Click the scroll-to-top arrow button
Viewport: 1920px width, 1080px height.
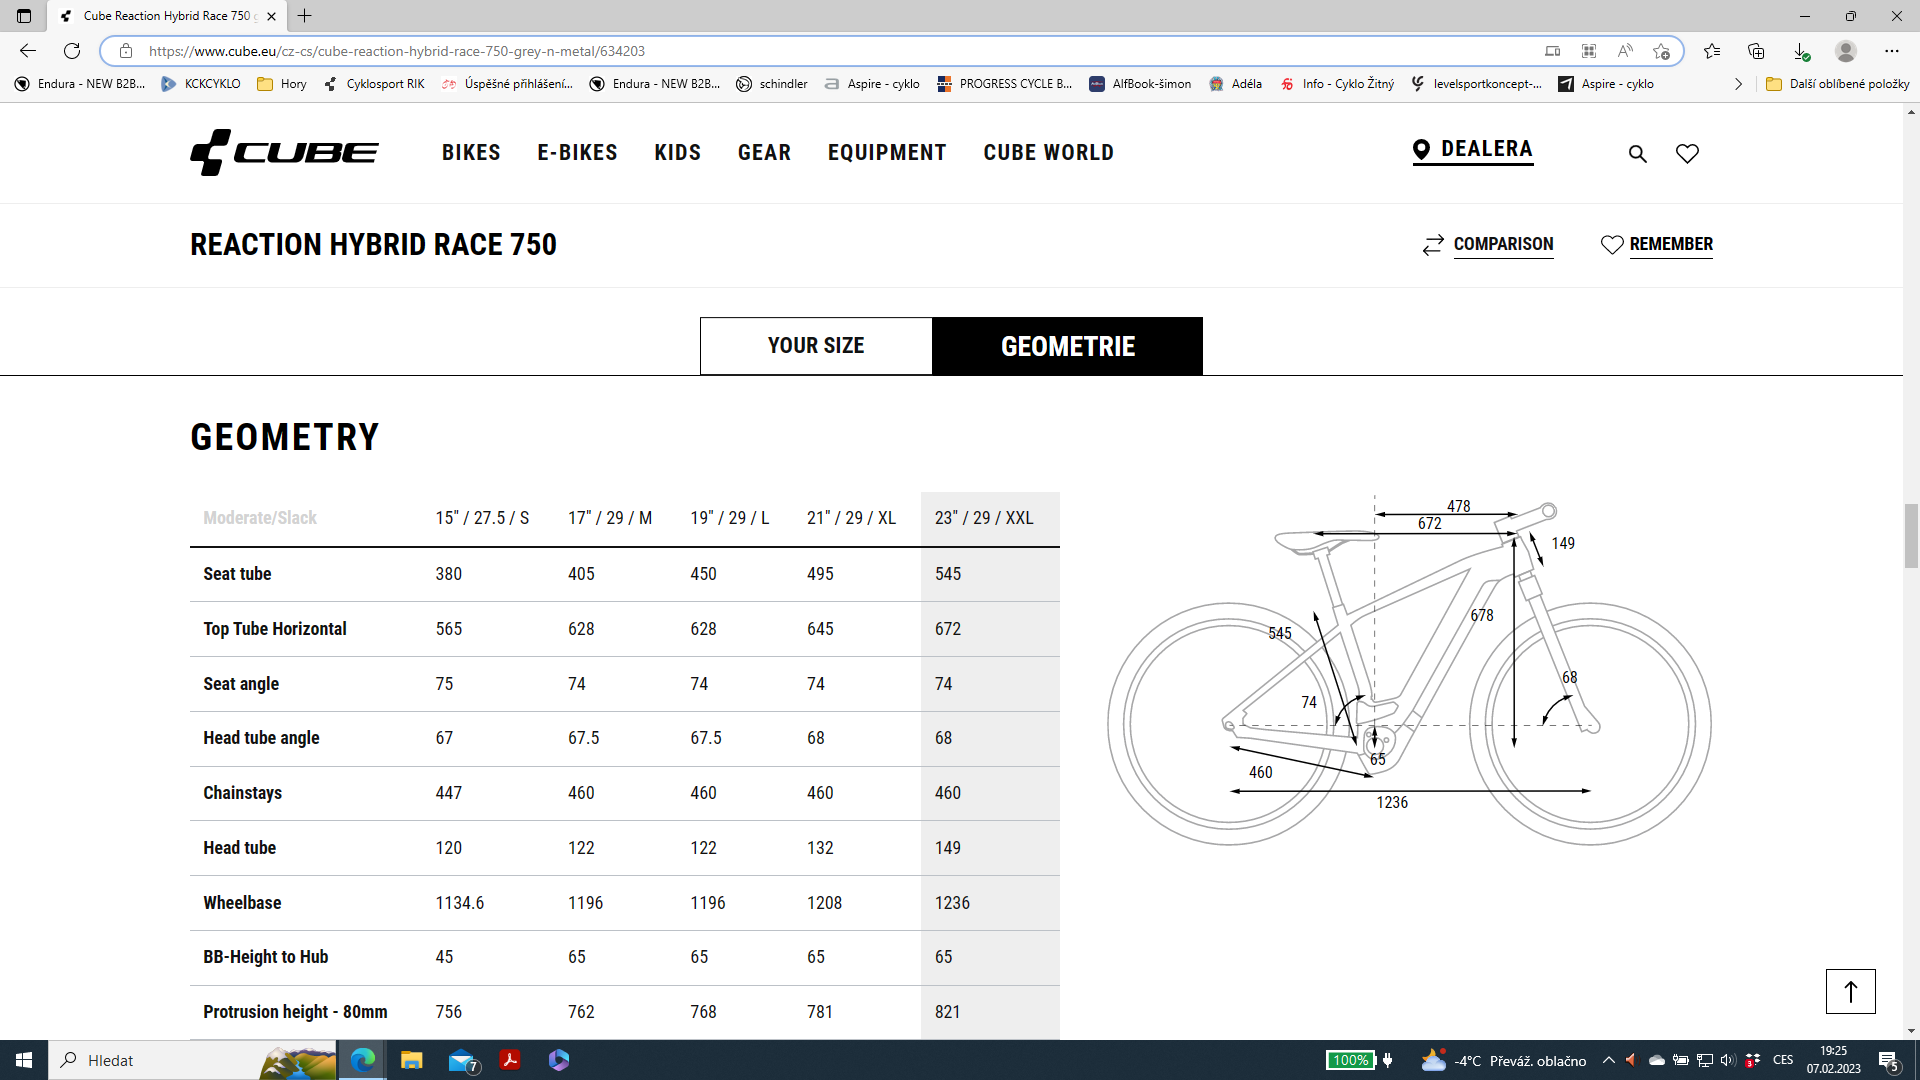pos(1850,991)
